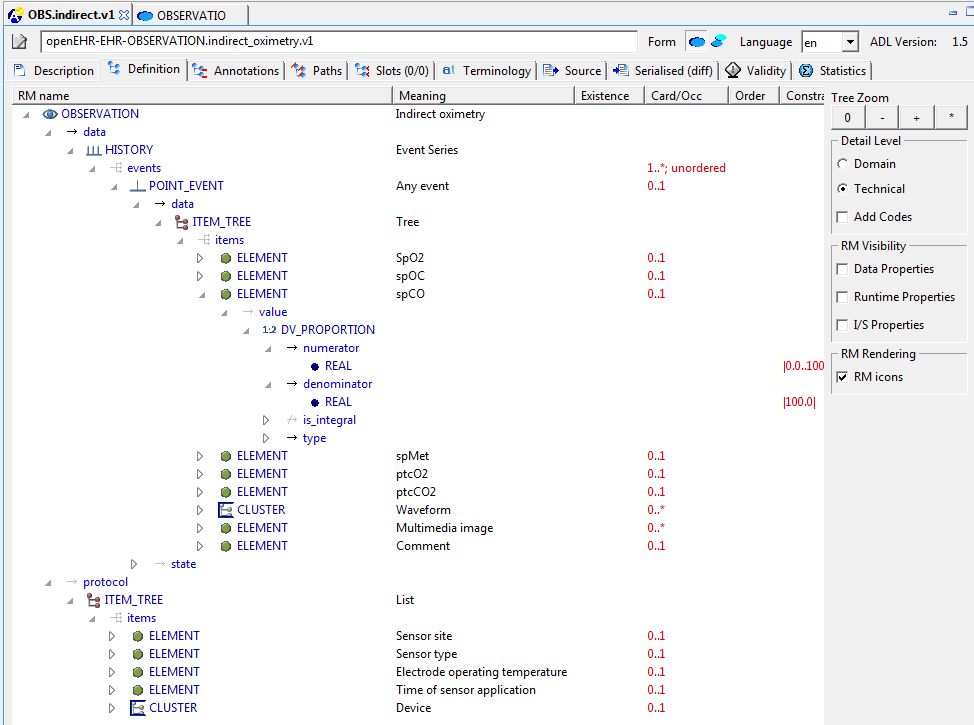
Task: Click the ELEMENT icon in the spOC row
Action: (226, 276)
